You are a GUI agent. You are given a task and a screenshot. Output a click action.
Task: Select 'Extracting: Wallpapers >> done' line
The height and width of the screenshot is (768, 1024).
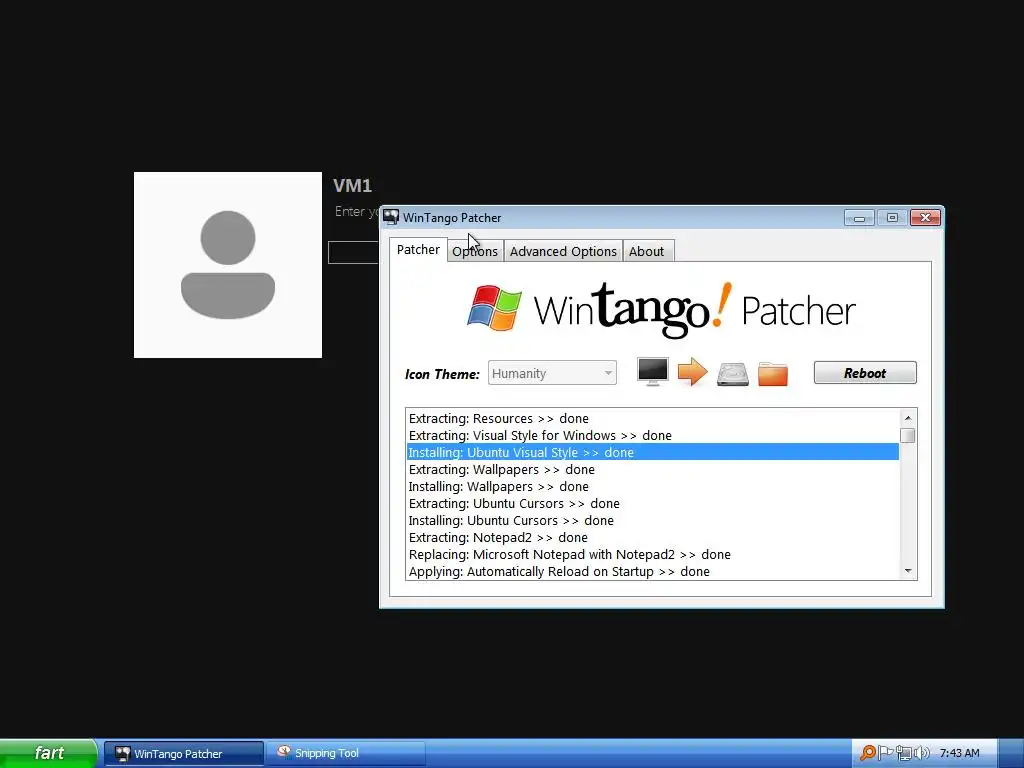tap(652, 470)
